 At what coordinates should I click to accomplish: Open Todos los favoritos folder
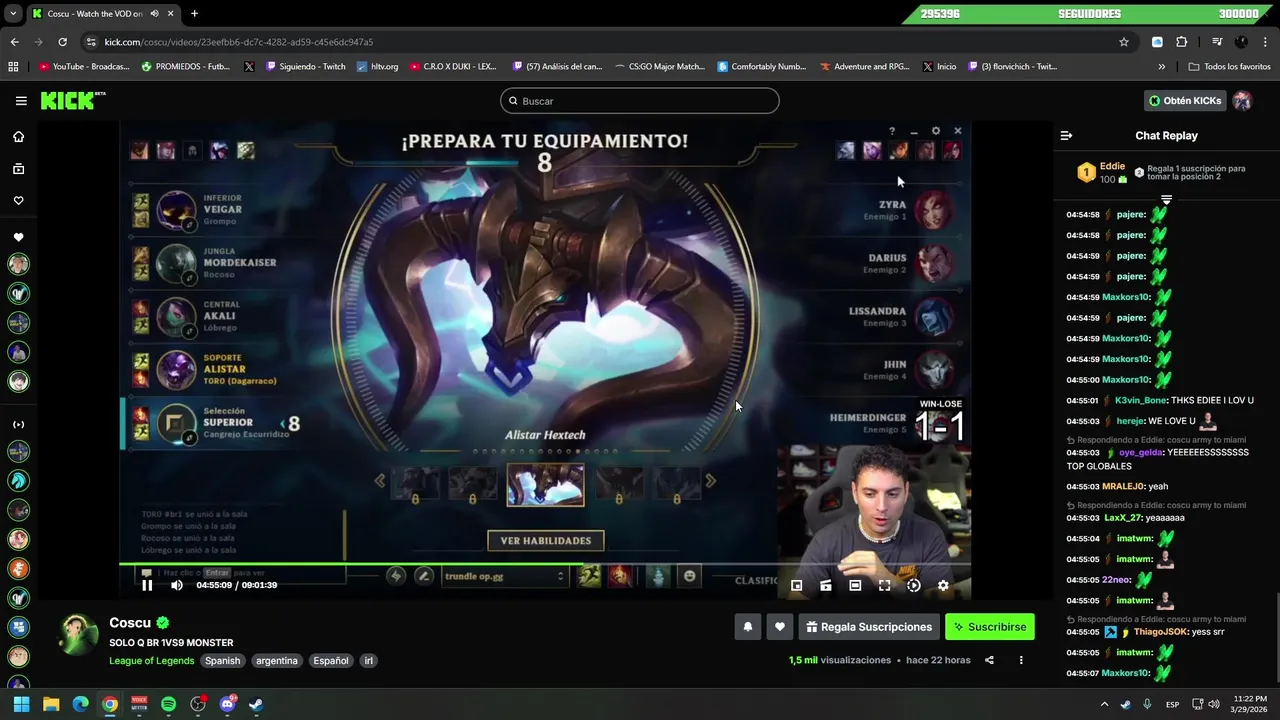pyautogui.click(x=1229, y=67)
